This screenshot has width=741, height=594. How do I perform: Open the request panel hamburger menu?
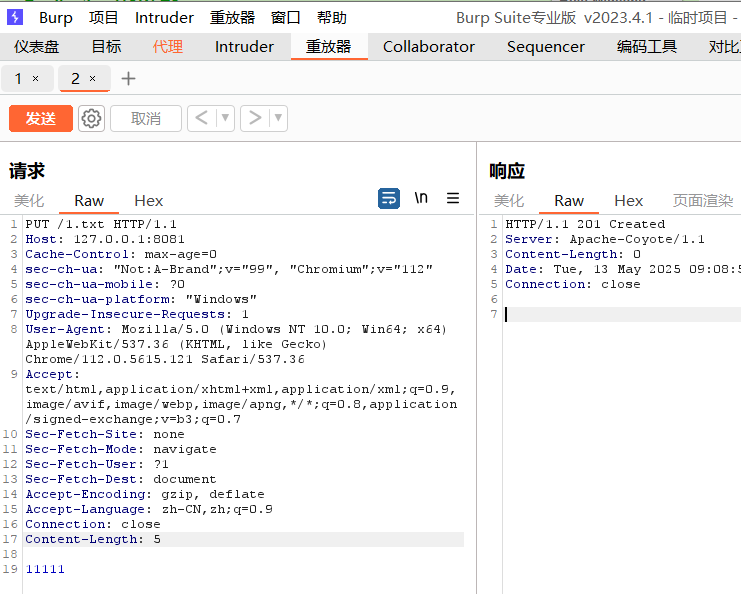point(453,198)
